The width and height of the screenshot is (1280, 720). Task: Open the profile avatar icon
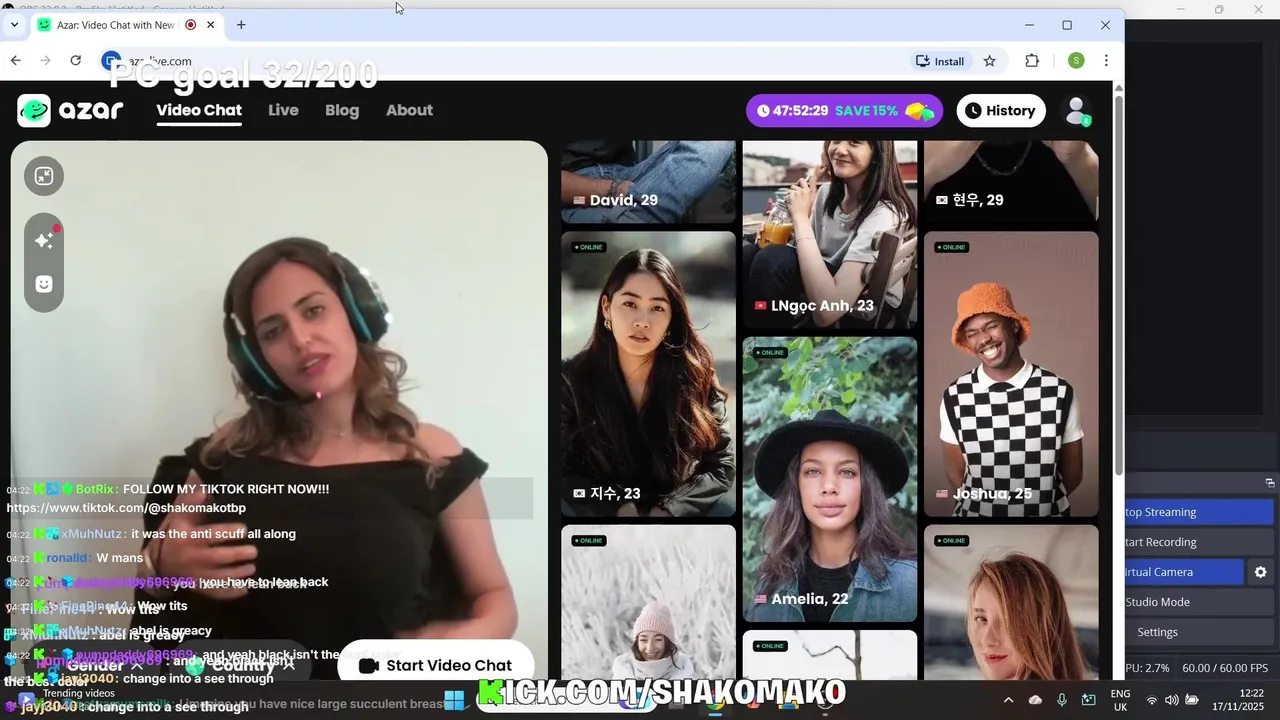pos(1076,110)
